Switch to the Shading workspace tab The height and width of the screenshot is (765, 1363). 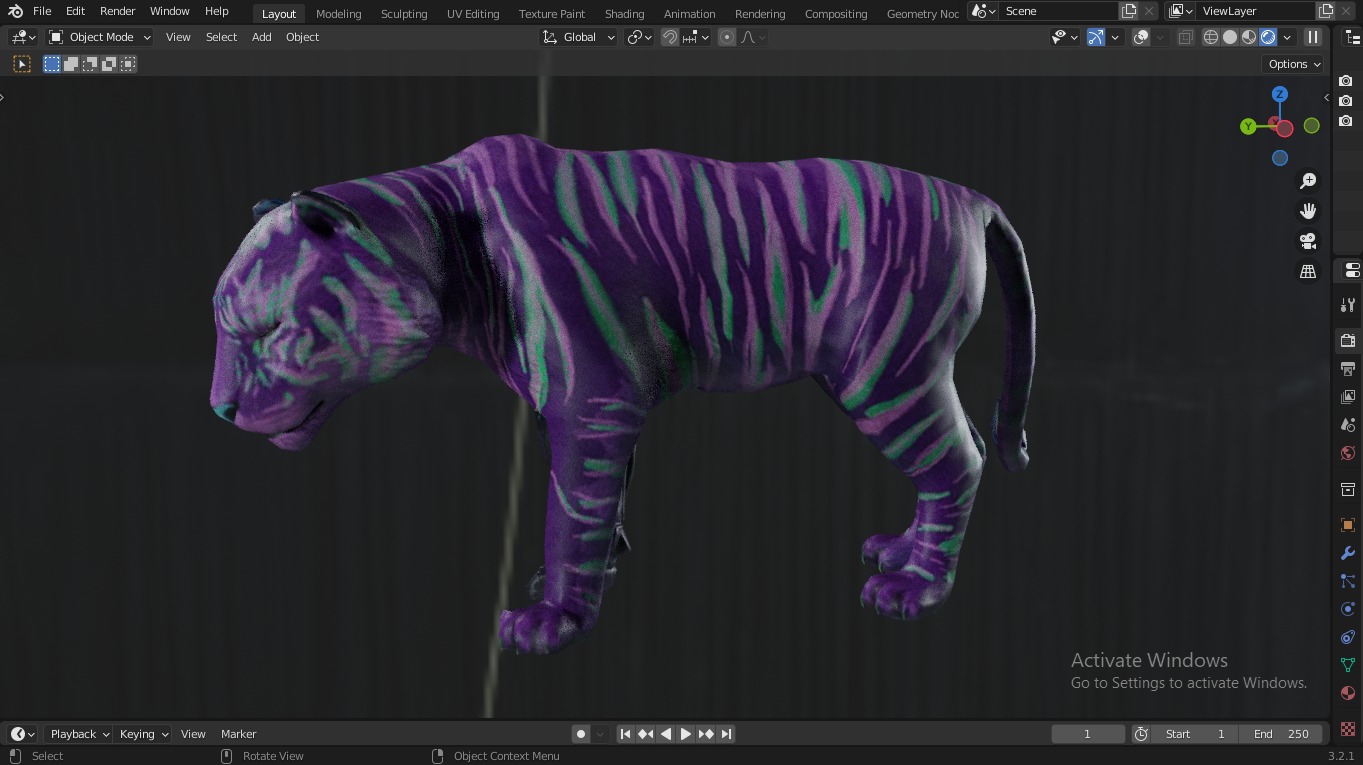pos(624,14)
